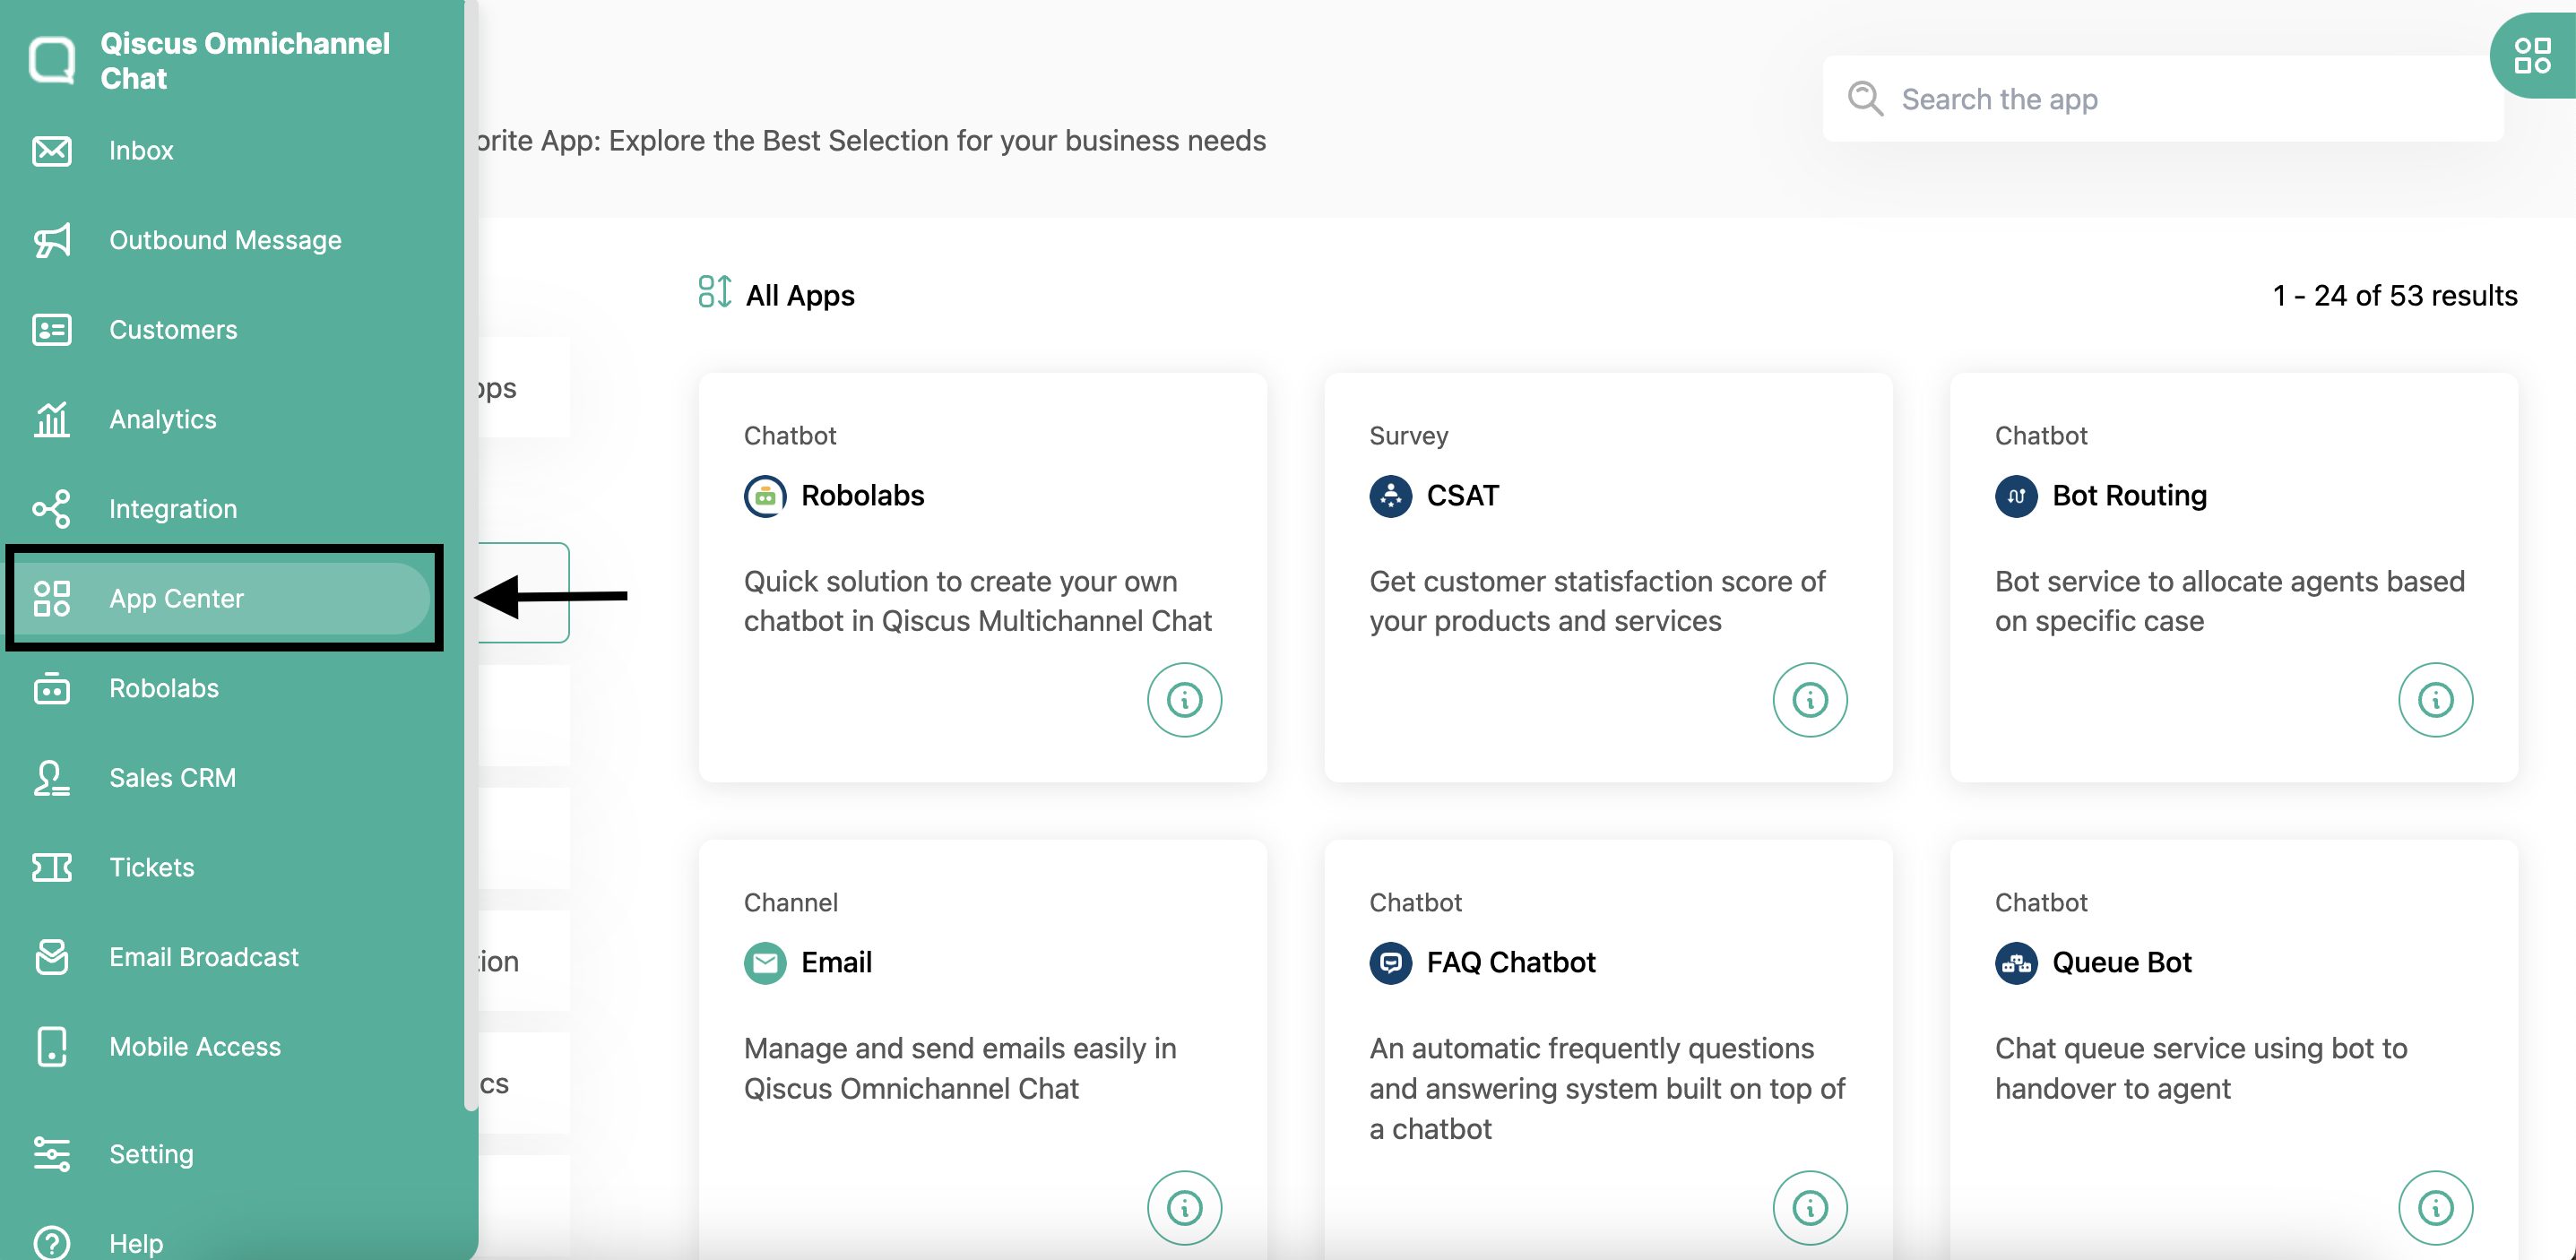Click the CSAT card logo icon
Screen dimensions: 2576x1260
[1391, 496]
